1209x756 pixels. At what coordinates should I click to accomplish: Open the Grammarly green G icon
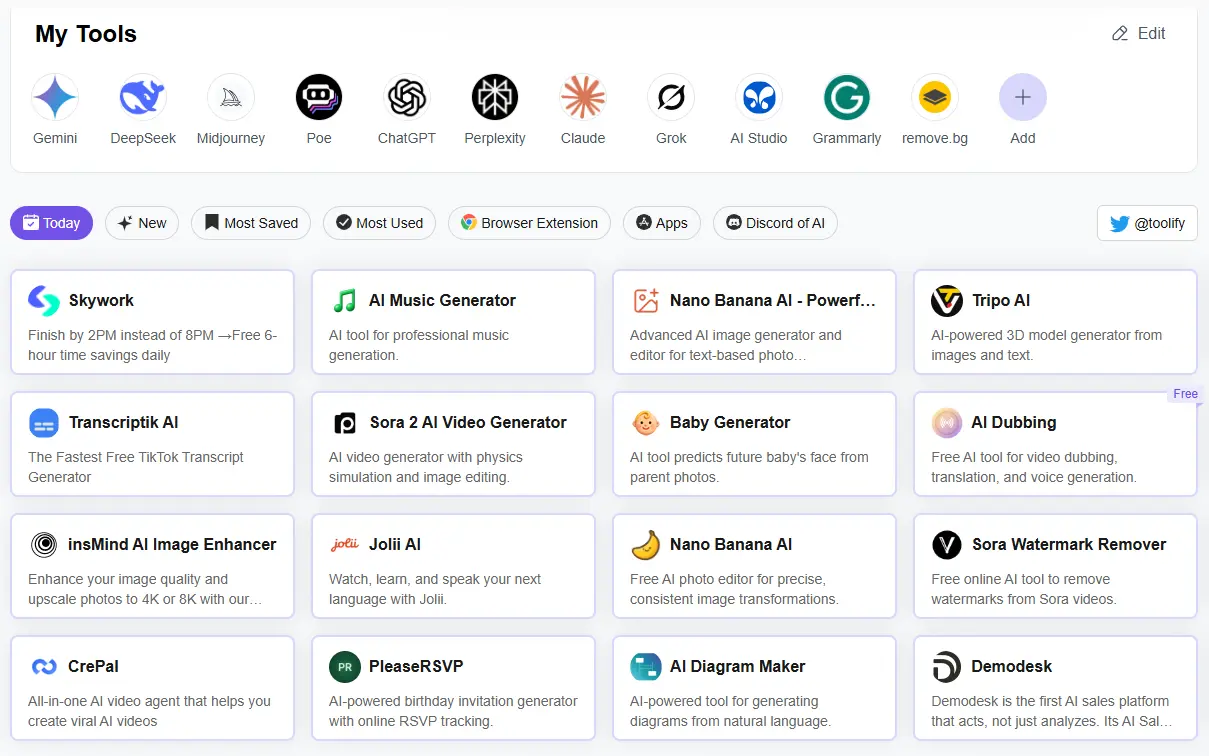847,97
